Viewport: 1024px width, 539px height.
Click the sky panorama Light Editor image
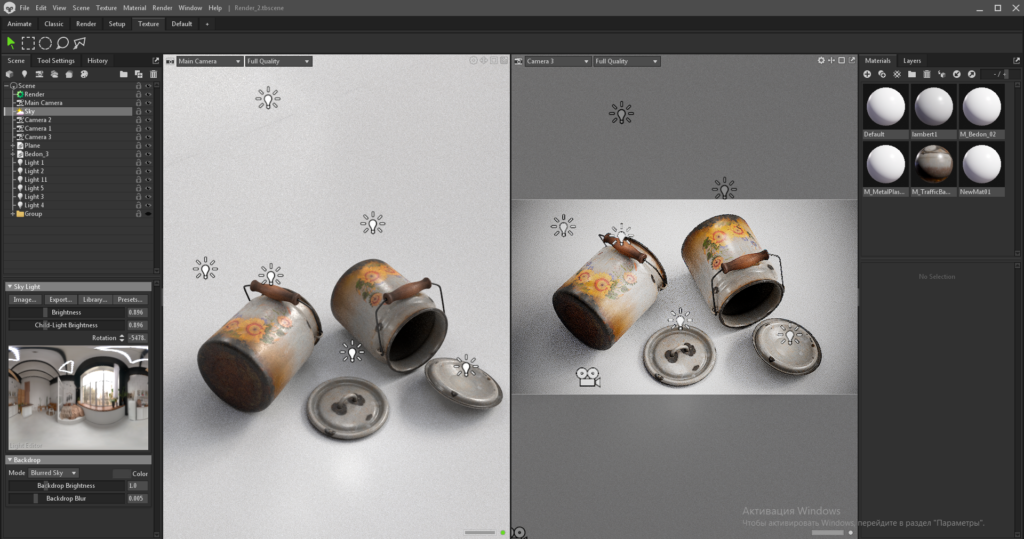[78, 398]
